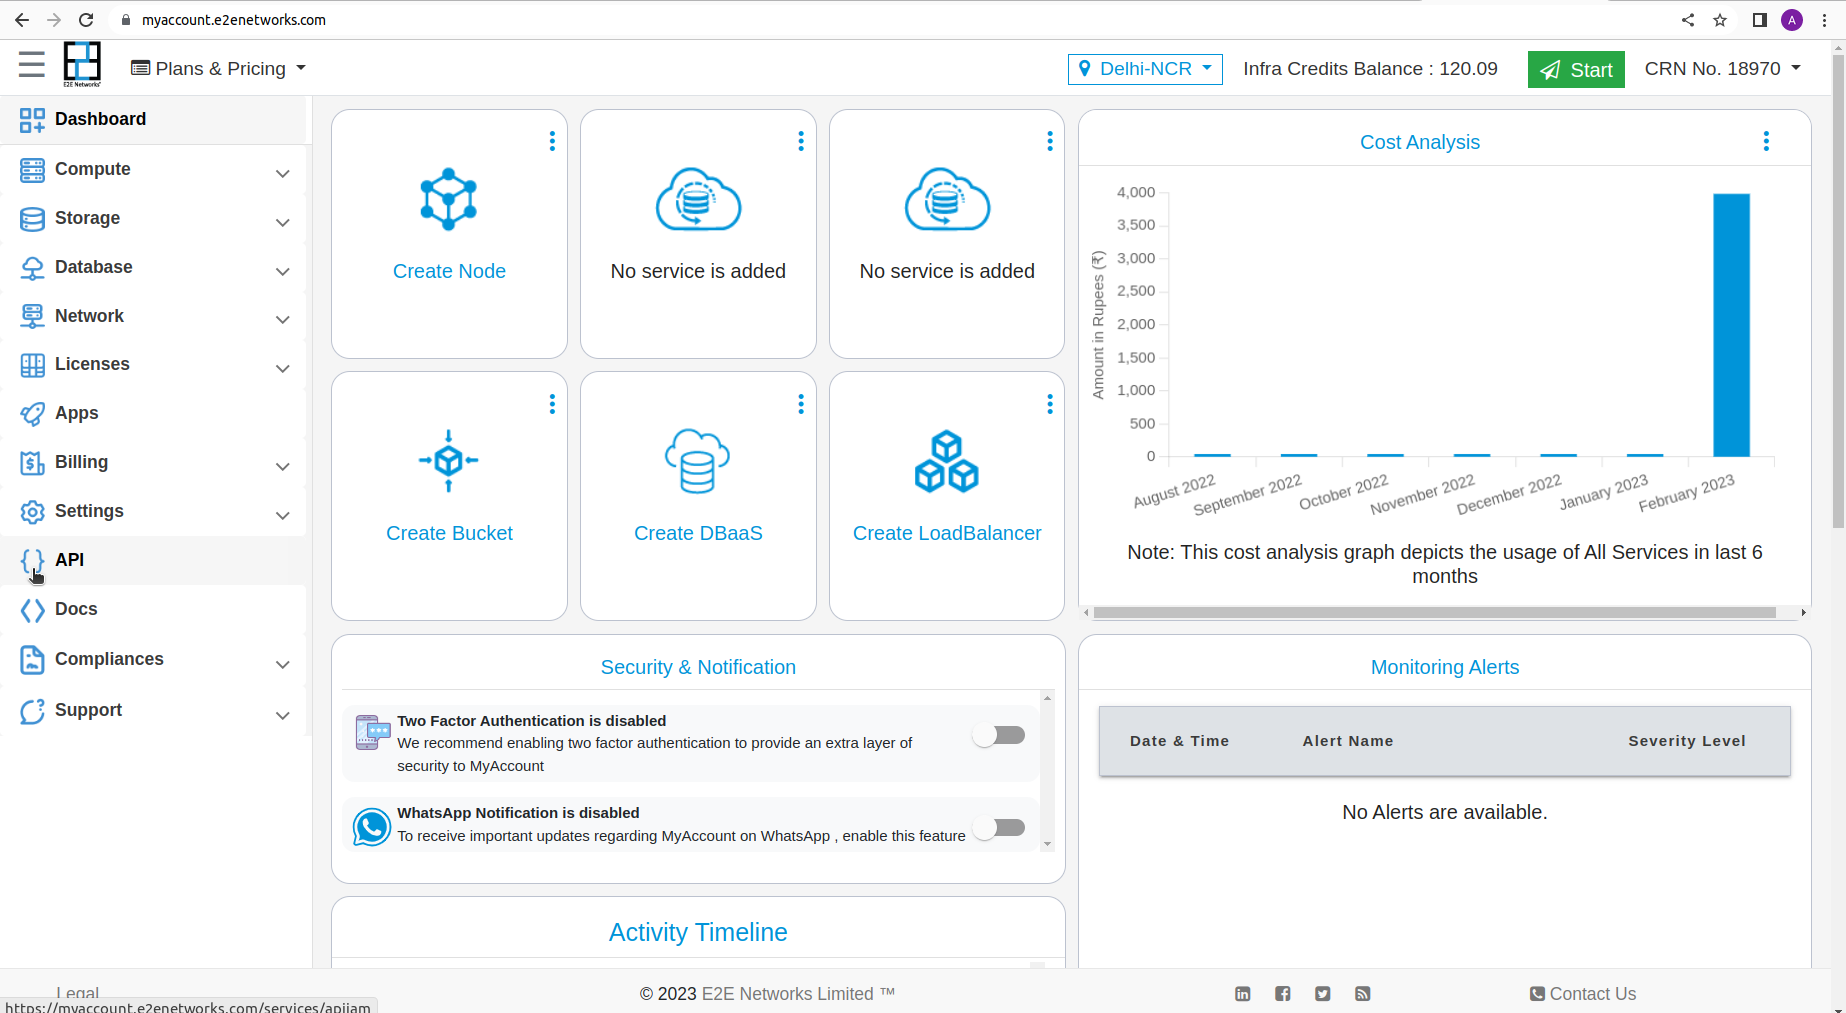Click the Cost Analysis horizontal scrollbar
This screenshot has height=1013, width=1846.
coord(1435,612)
